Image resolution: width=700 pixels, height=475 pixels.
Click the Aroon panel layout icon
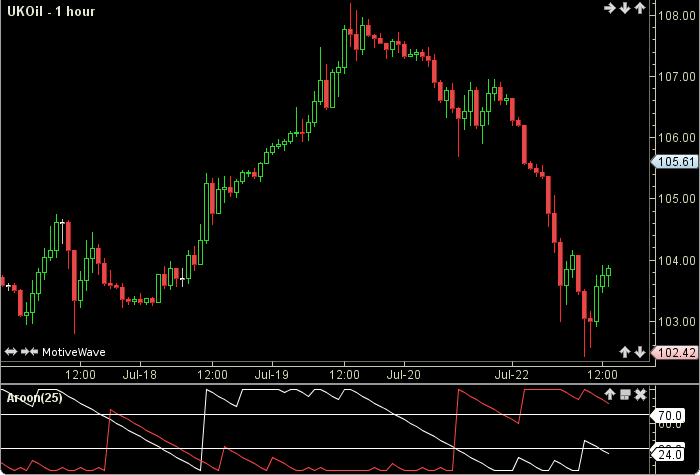pos(625,394)
